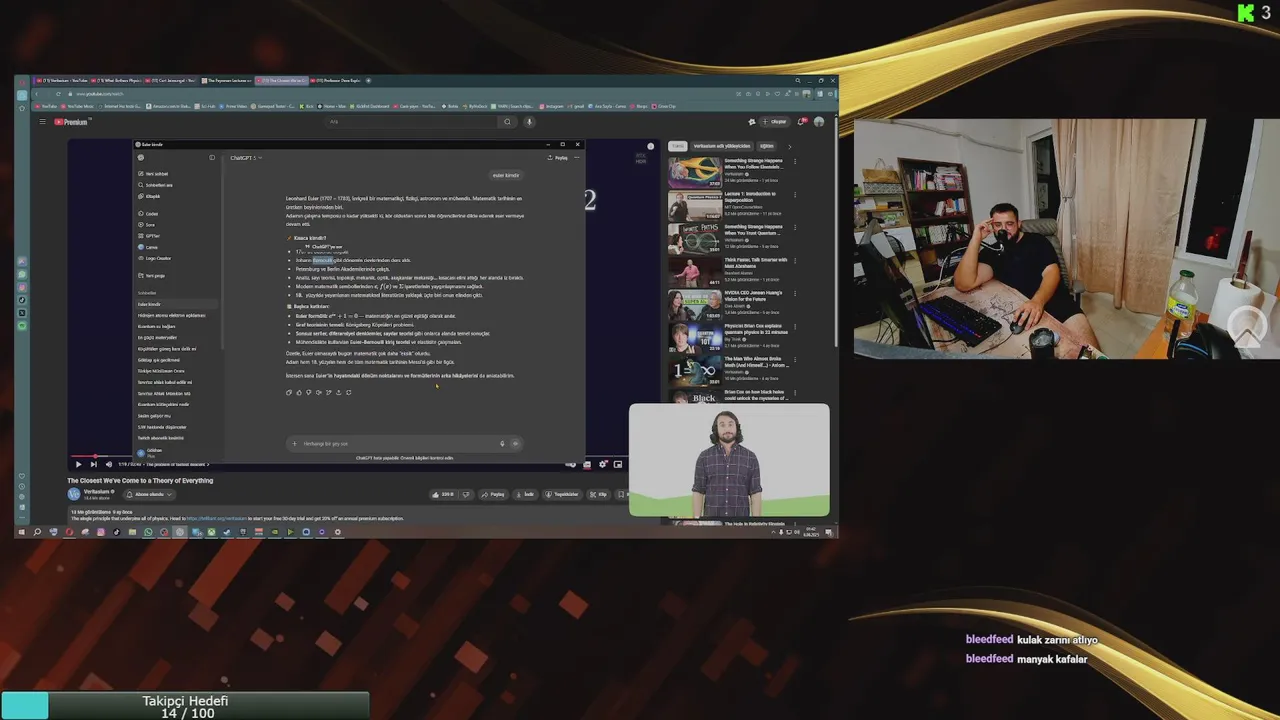Click the YouTube search magnifier button

(507, 122)
